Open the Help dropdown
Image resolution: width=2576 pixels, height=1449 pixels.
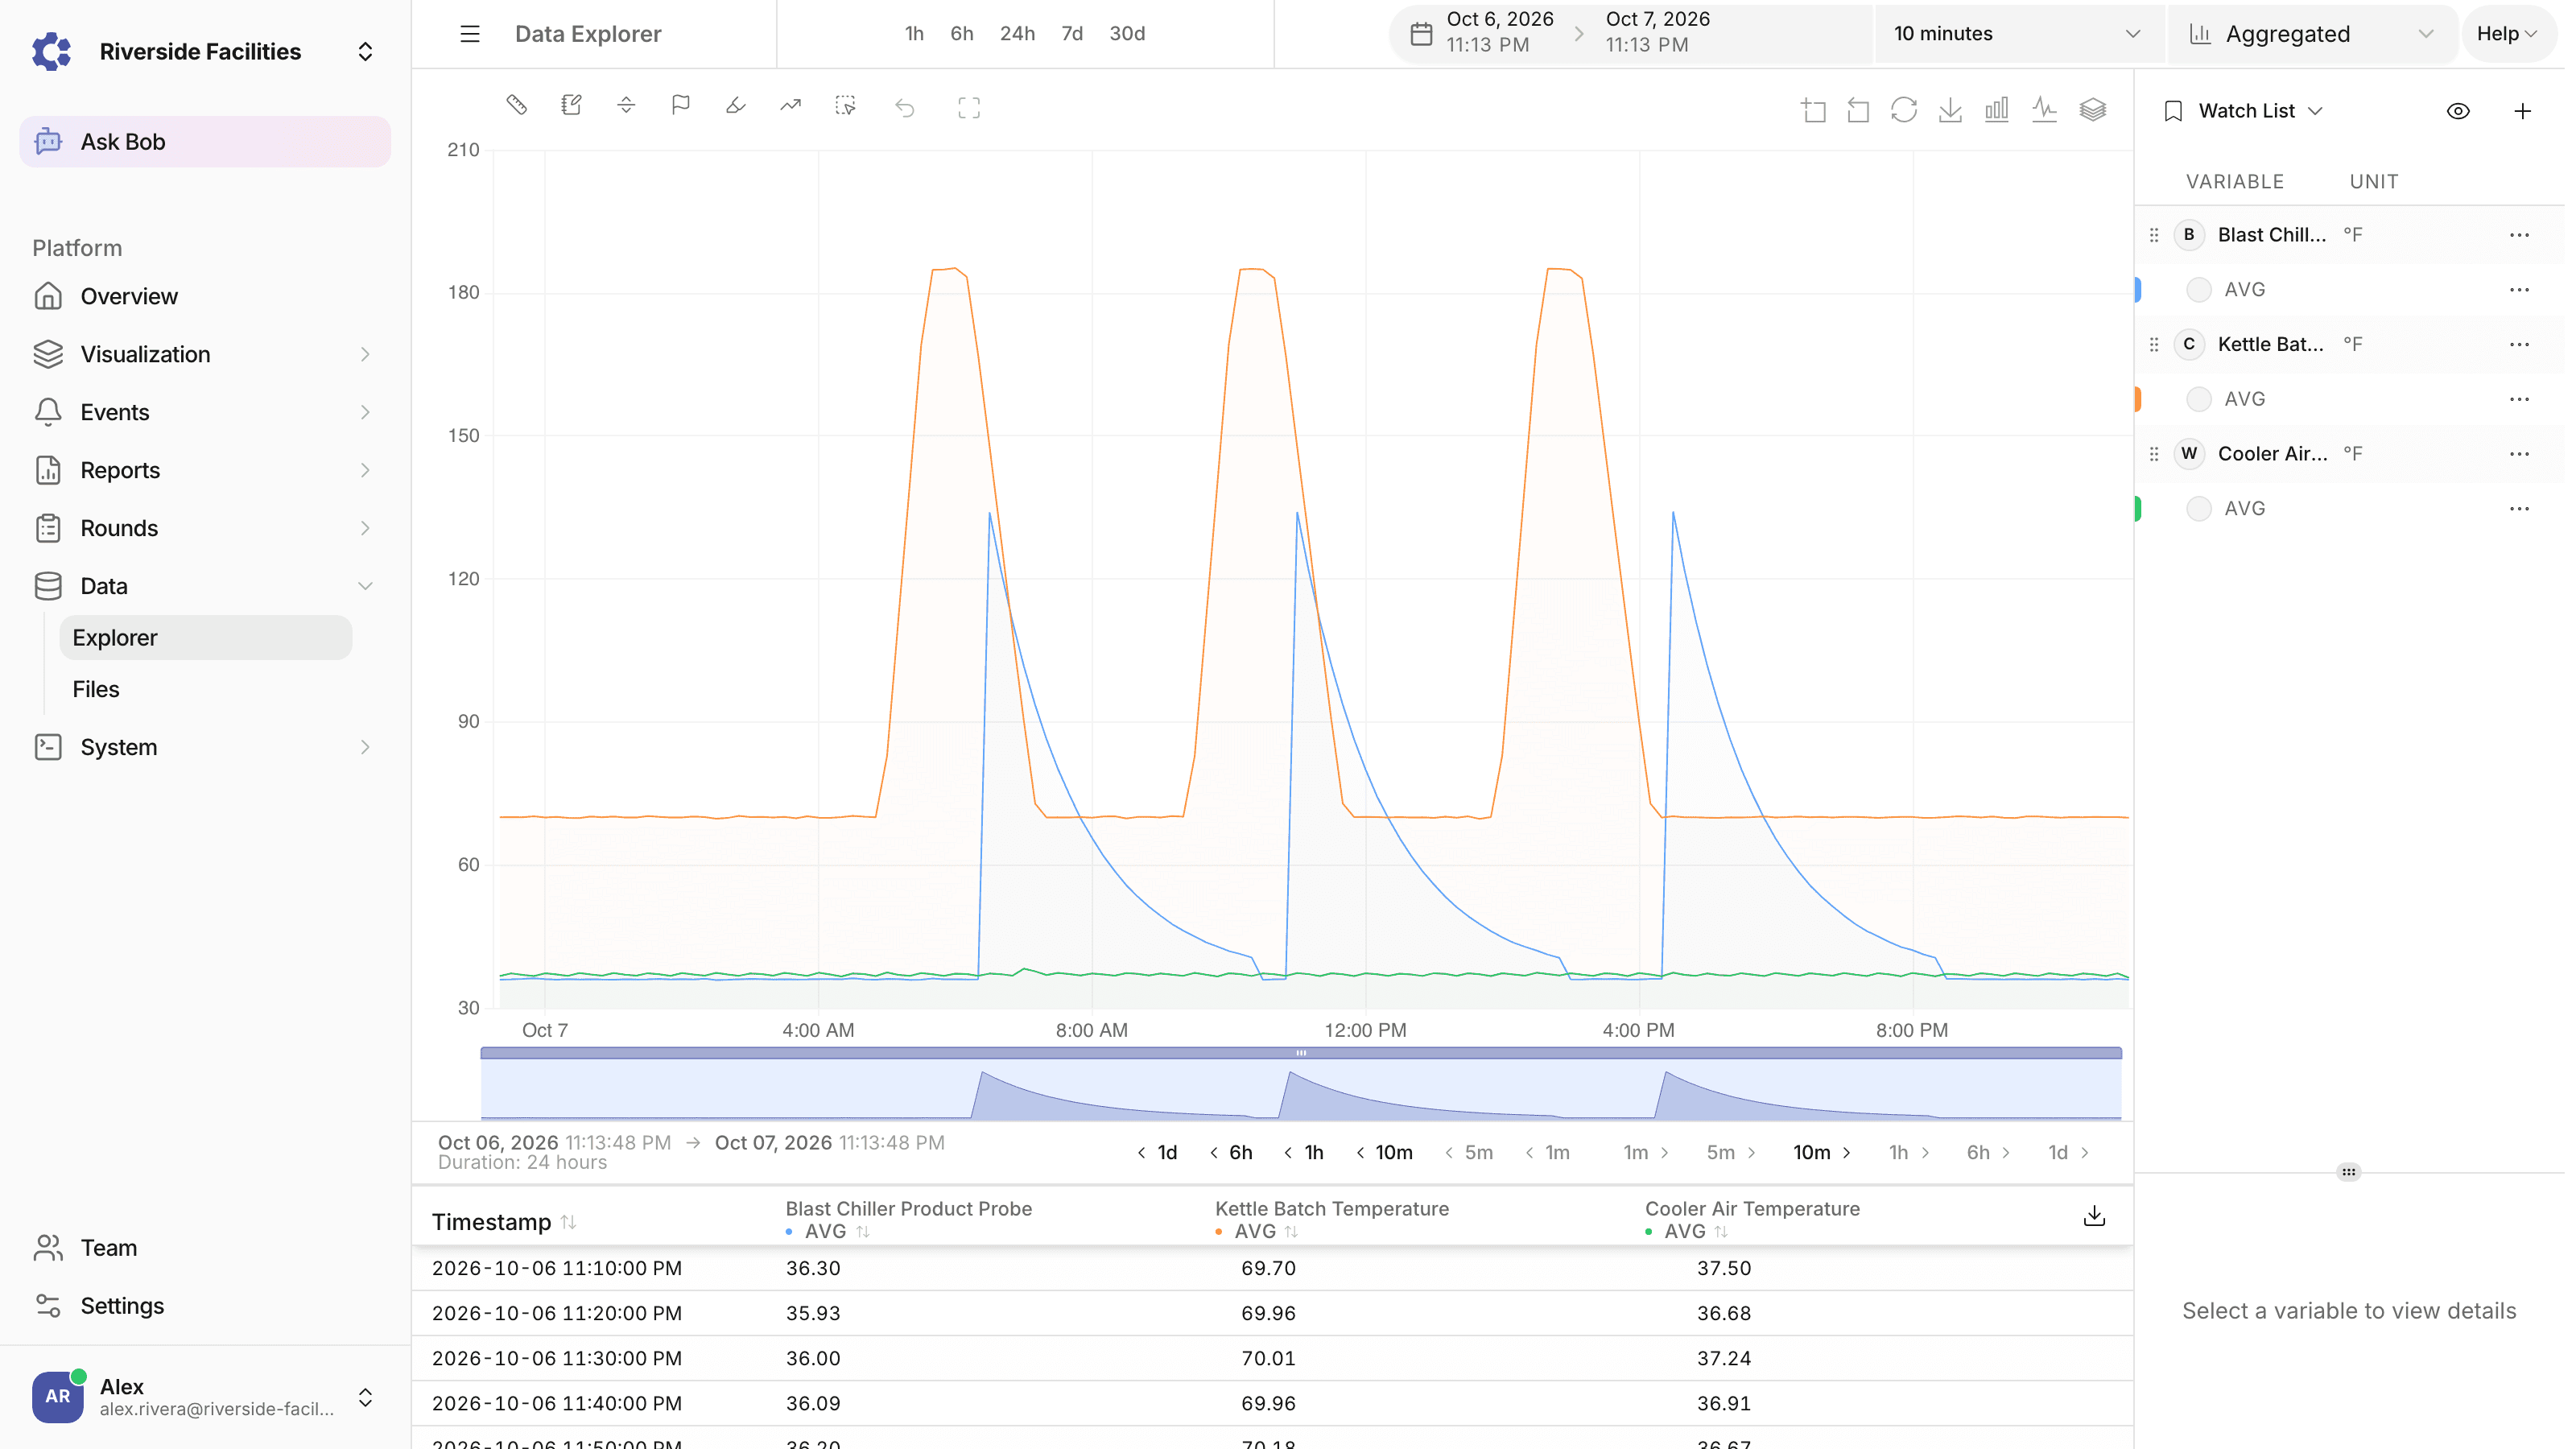pos(2507,34)
